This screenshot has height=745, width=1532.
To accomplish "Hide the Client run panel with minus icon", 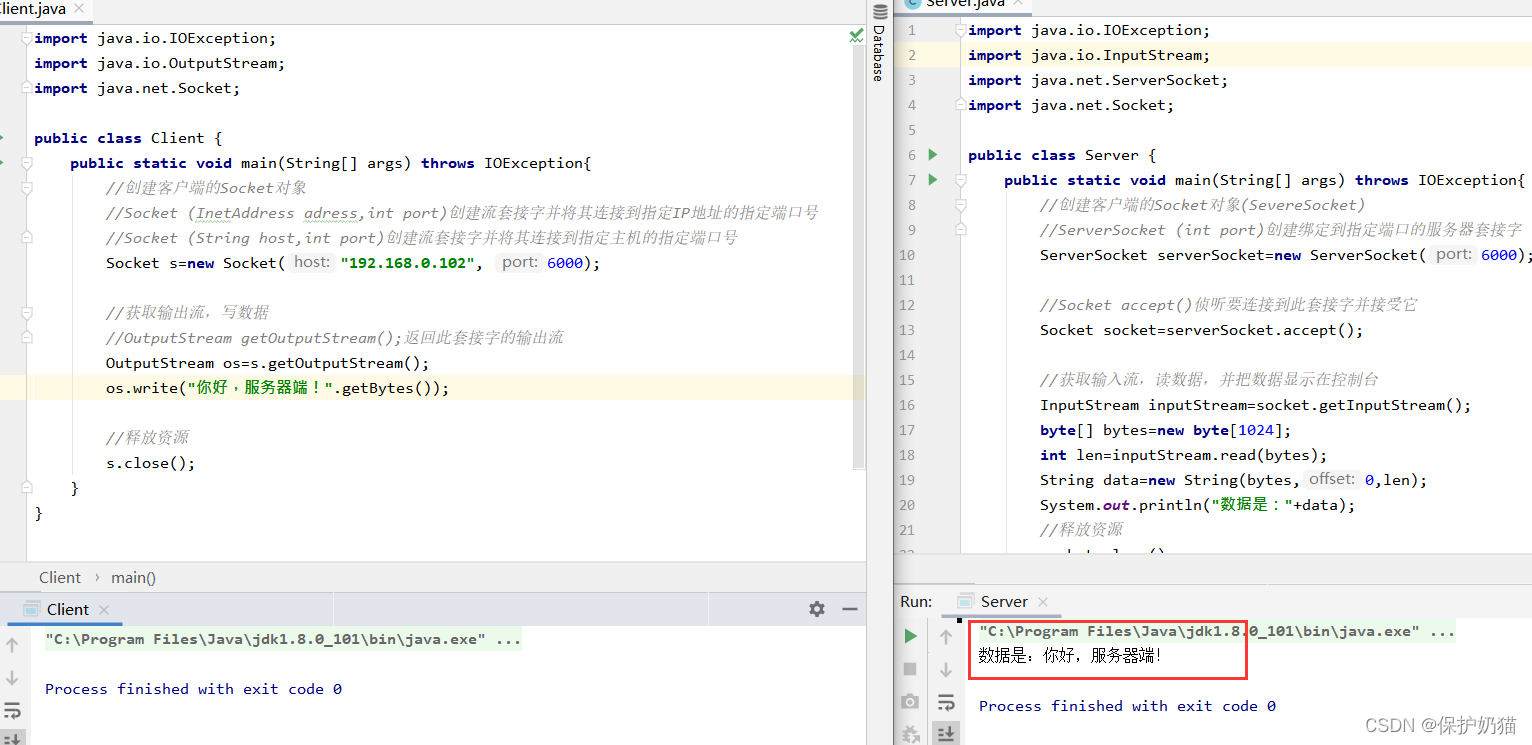I will pyautogui.click(x=850, y=609).
